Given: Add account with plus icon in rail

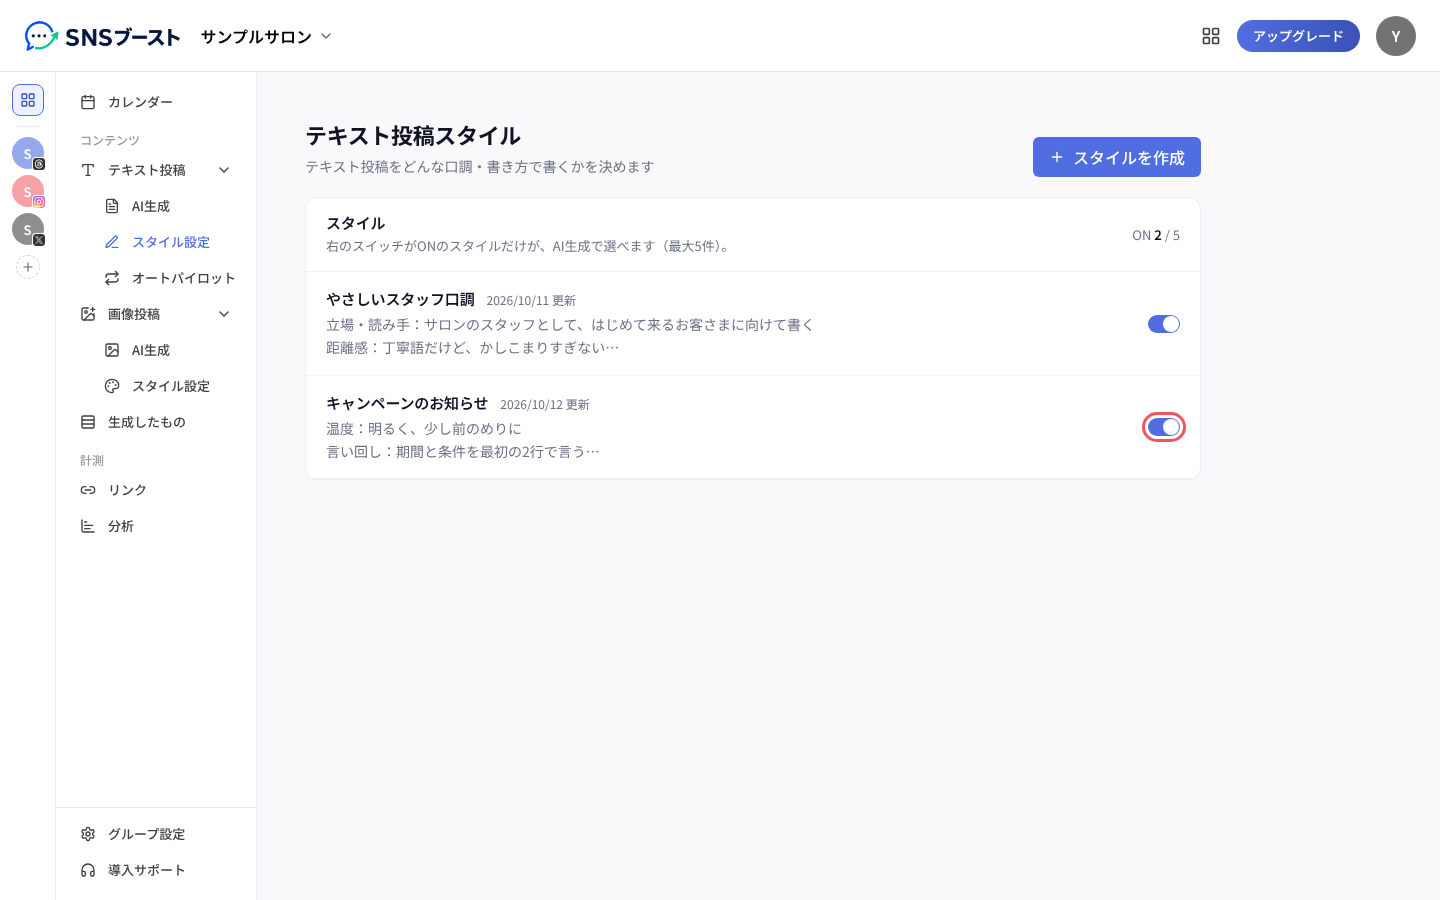Looking at the screenshot, I should (28, 267).
